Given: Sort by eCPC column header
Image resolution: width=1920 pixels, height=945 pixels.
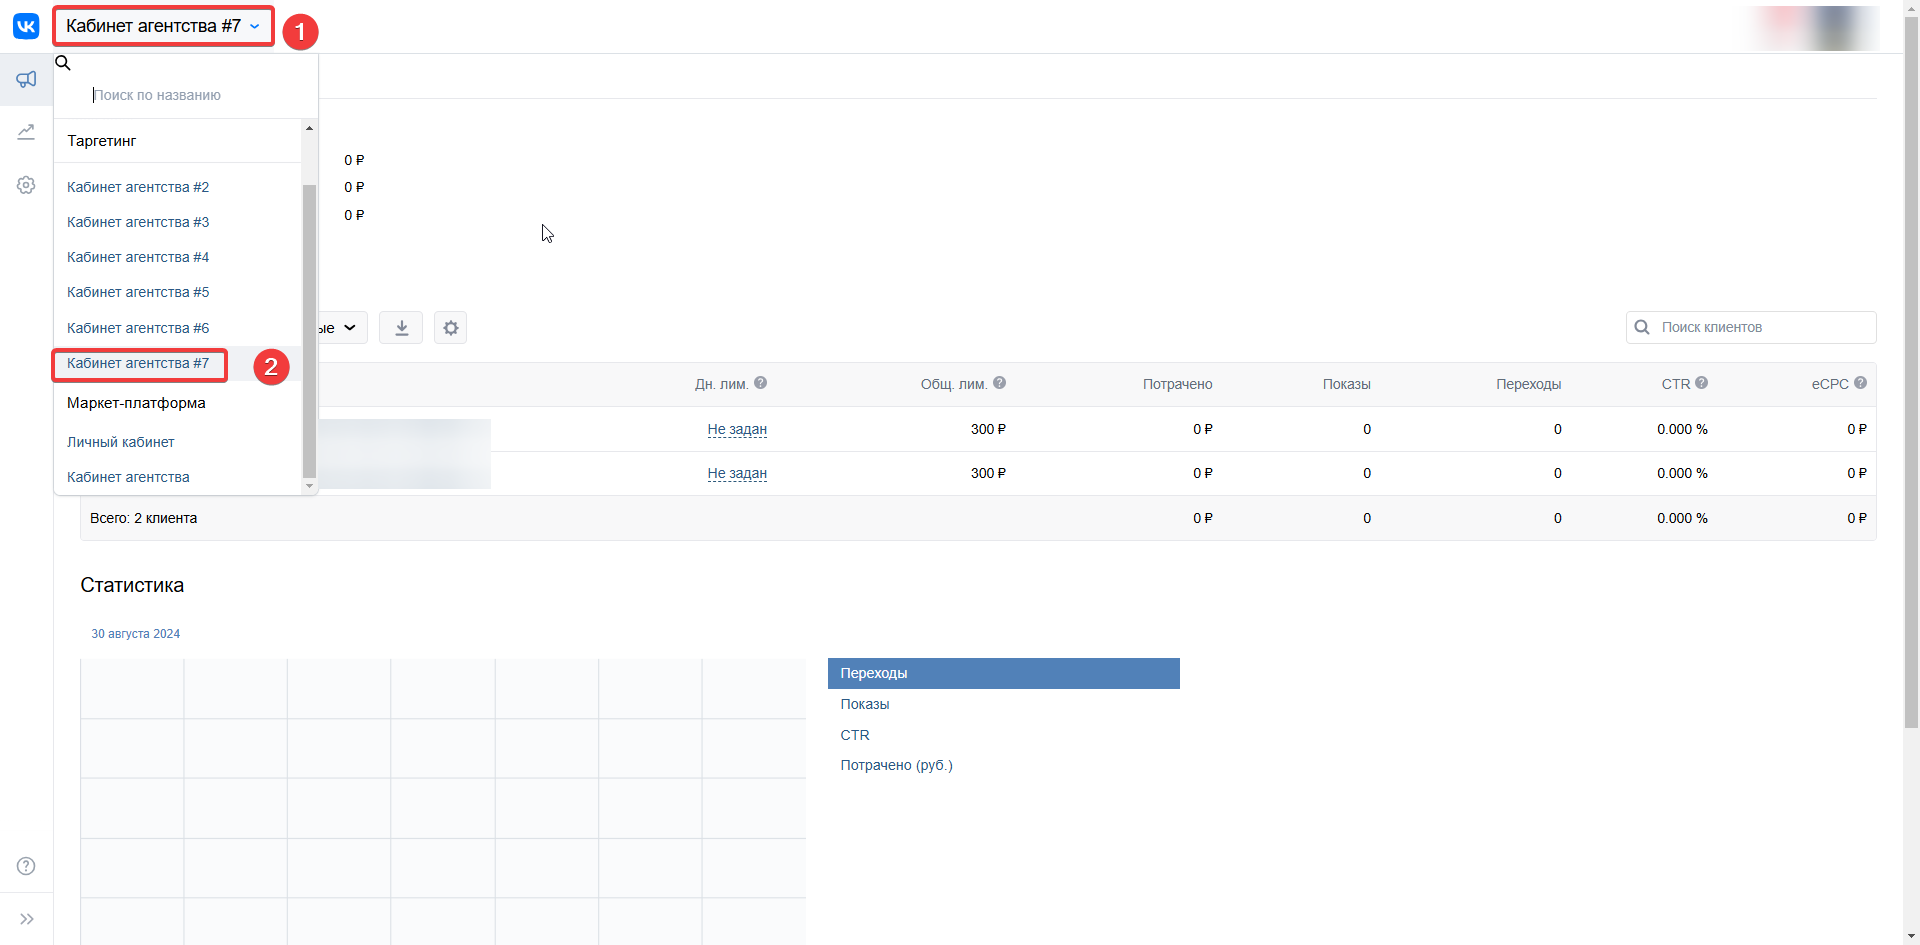Looking at the screenshot, I should pos(1830,384).
